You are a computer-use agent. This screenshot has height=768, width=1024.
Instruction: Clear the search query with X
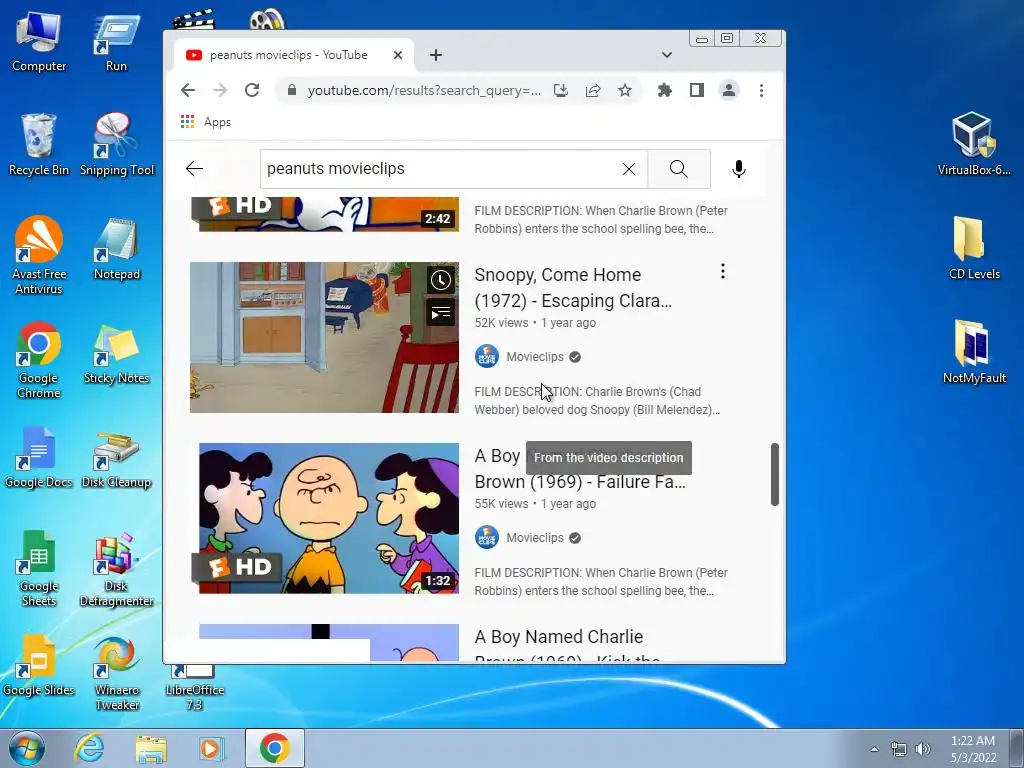click(x=629, y=169)
